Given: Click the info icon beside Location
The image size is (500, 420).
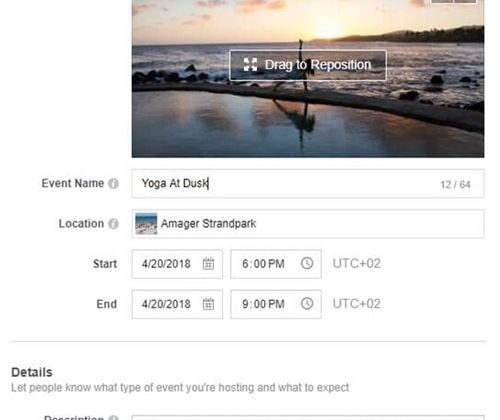Looking at the screenshot, I should (113, 224).
